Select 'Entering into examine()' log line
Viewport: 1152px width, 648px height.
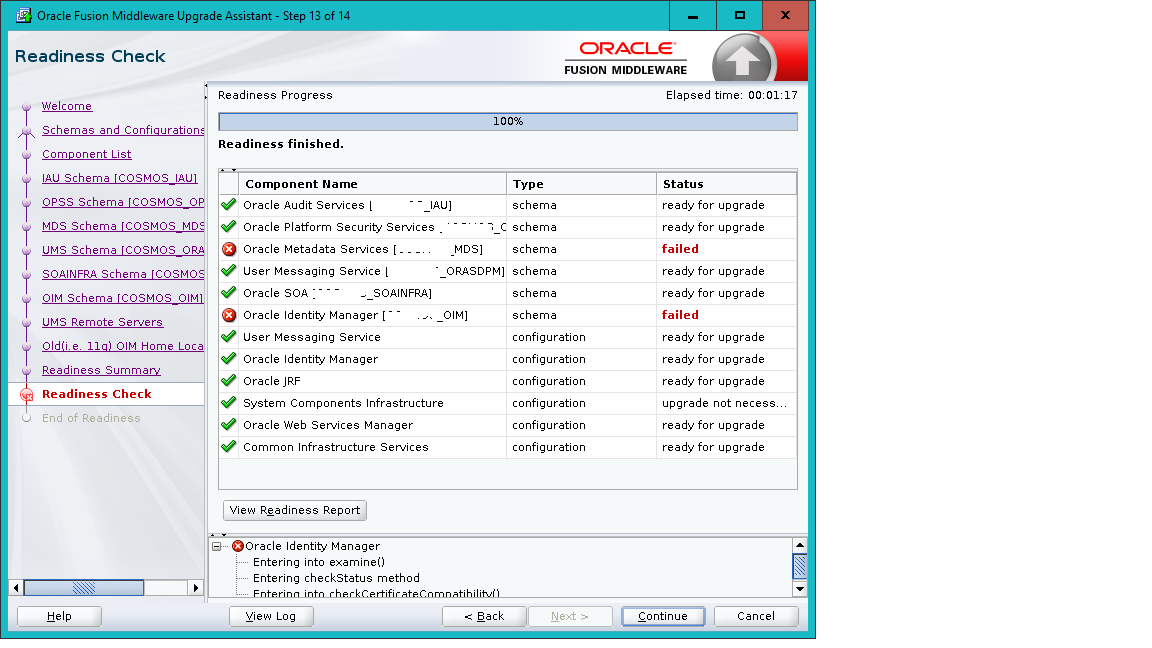(x=319, y=562)
